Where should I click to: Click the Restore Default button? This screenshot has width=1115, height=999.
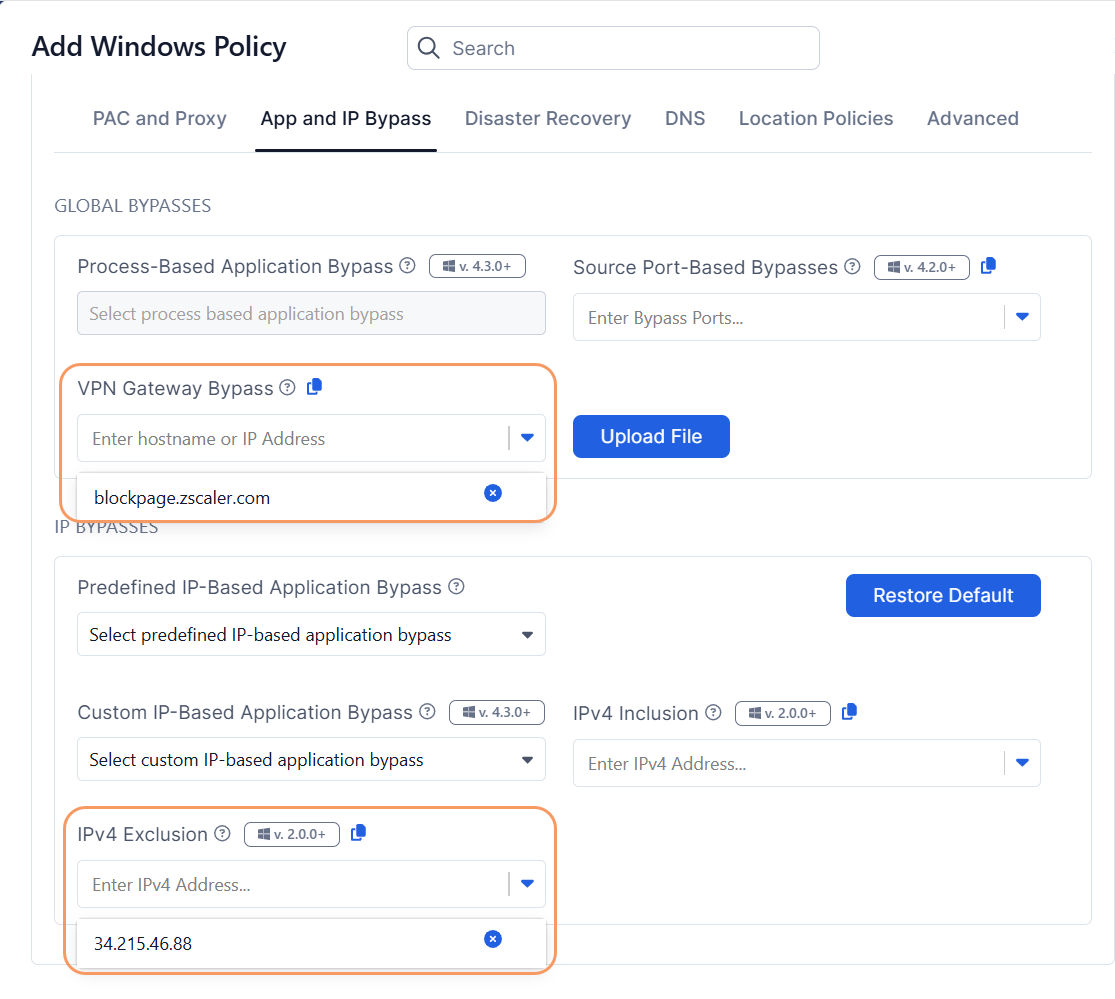tap(943, 595)
